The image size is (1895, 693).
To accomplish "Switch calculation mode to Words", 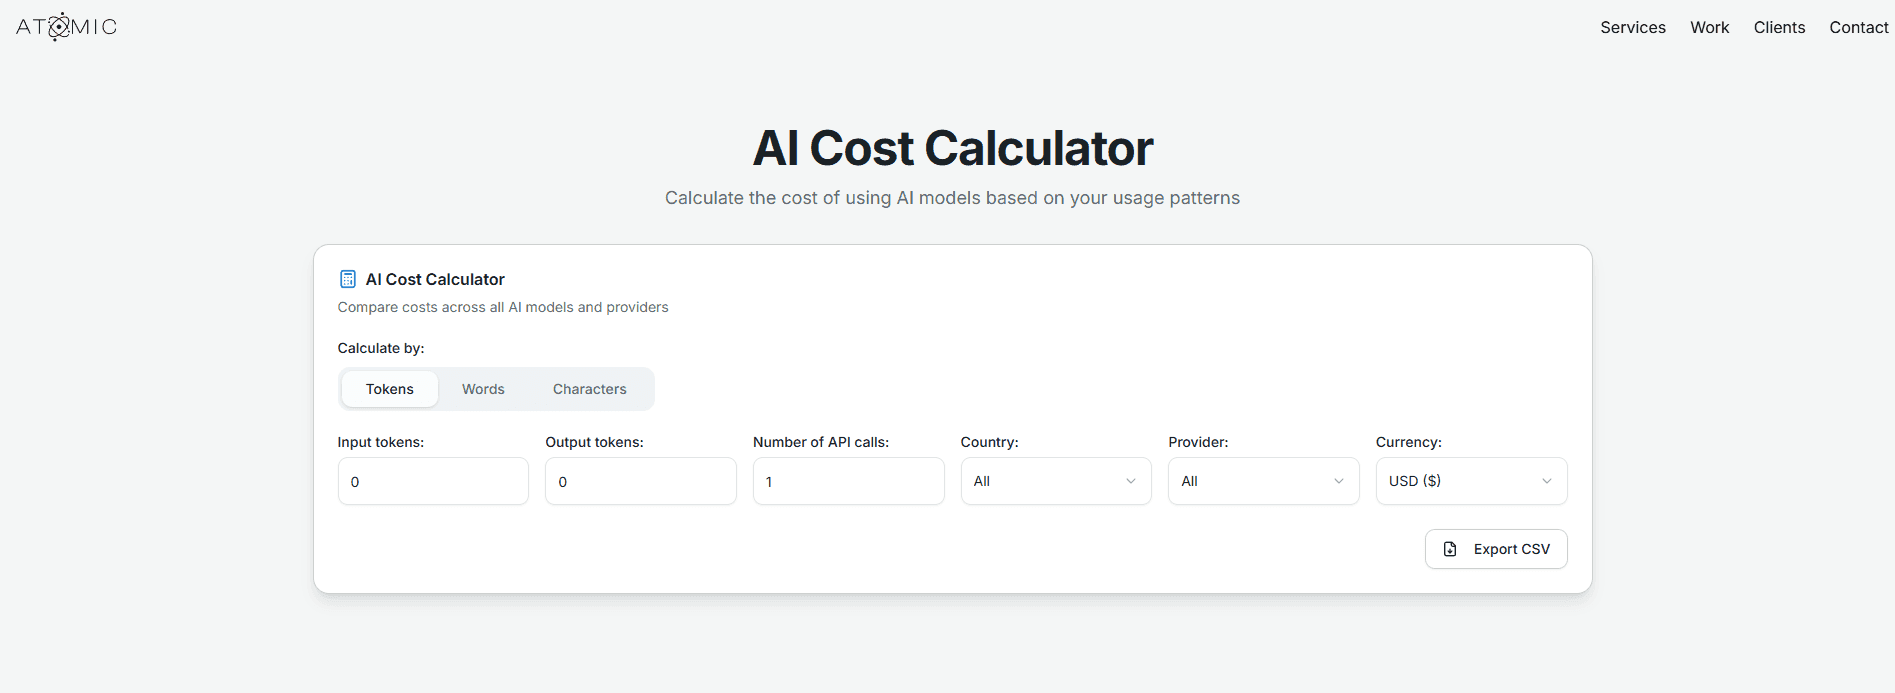I will click(483, 389).
